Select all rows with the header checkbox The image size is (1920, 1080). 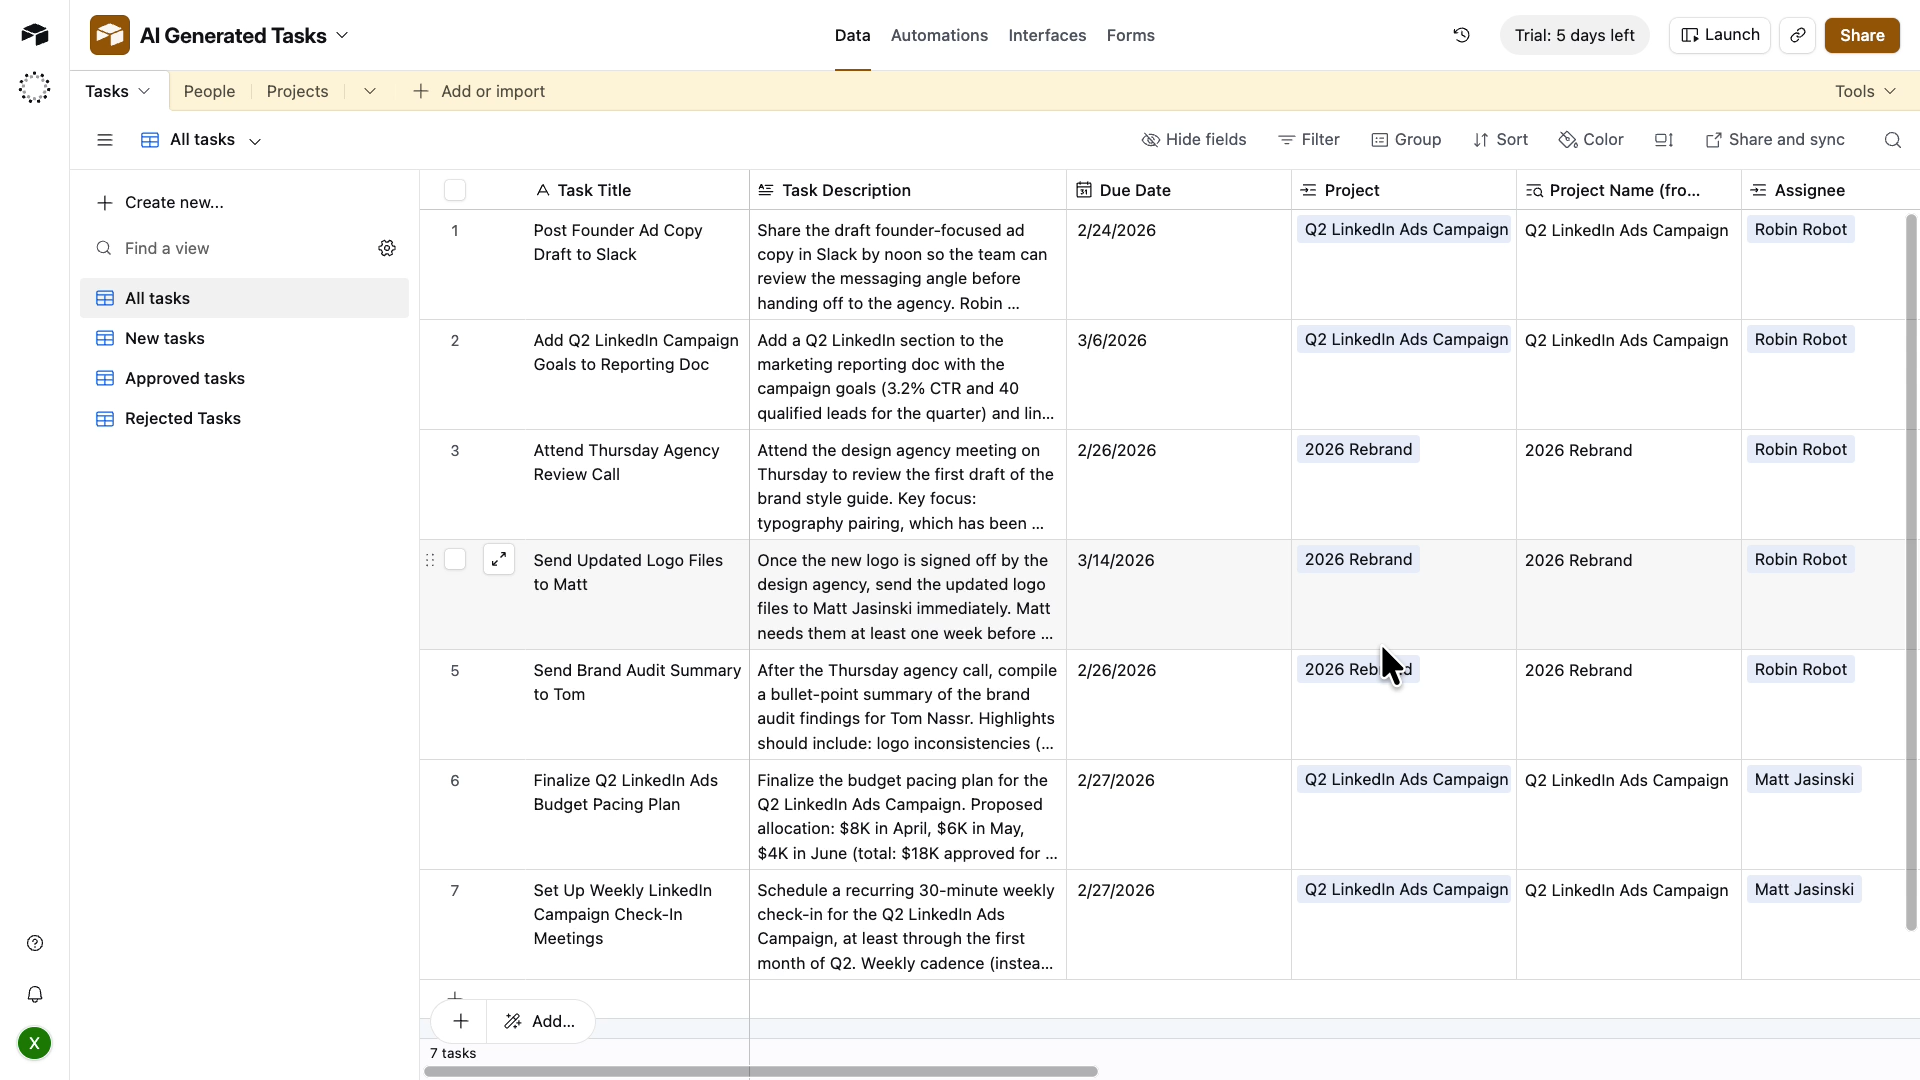(x=456, y=190)
